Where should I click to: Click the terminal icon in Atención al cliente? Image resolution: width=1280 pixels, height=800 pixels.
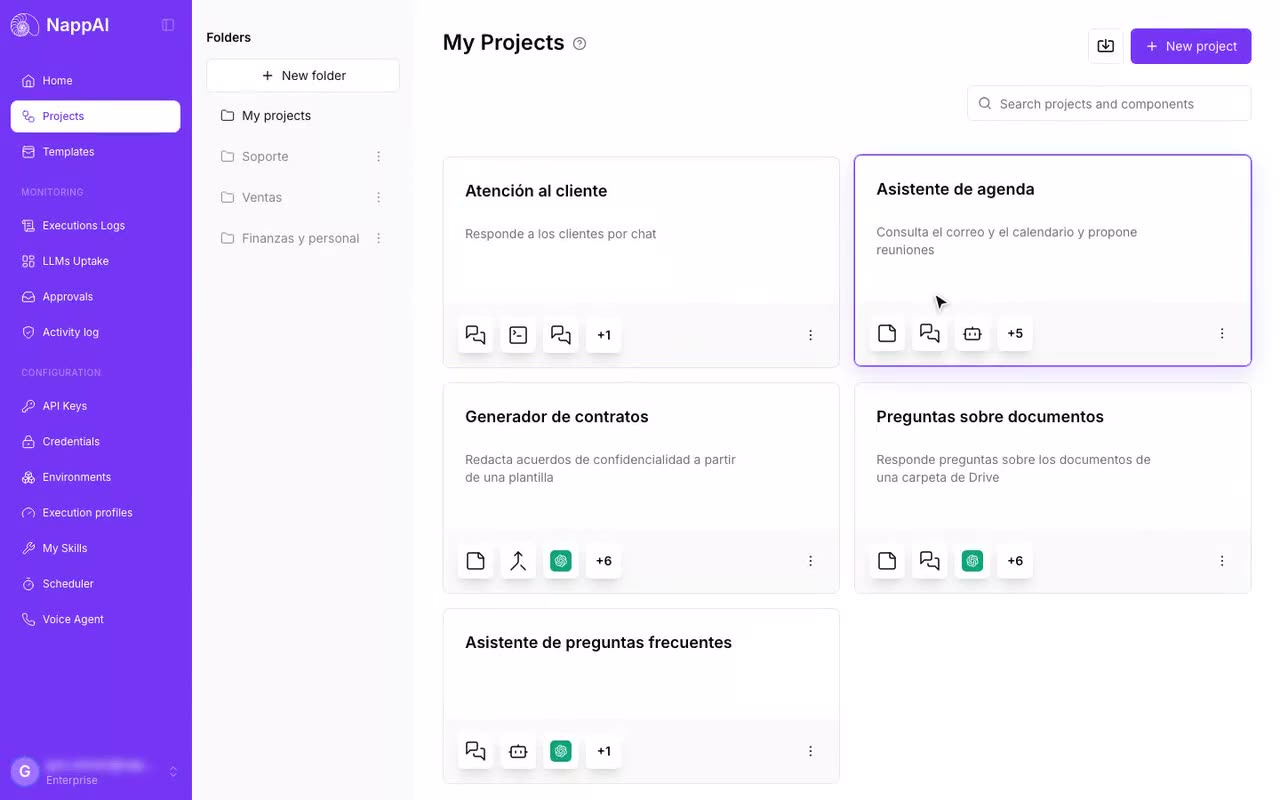click(x=518, y=335)
